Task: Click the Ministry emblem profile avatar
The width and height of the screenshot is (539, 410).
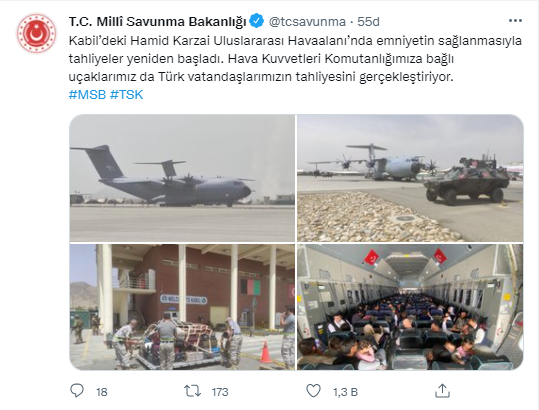Action: click(36, 33)
